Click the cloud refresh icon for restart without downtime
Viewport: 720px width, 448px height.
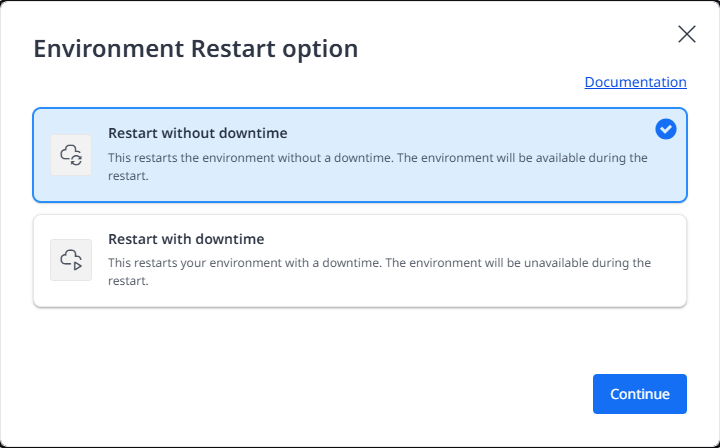point(71,155)
